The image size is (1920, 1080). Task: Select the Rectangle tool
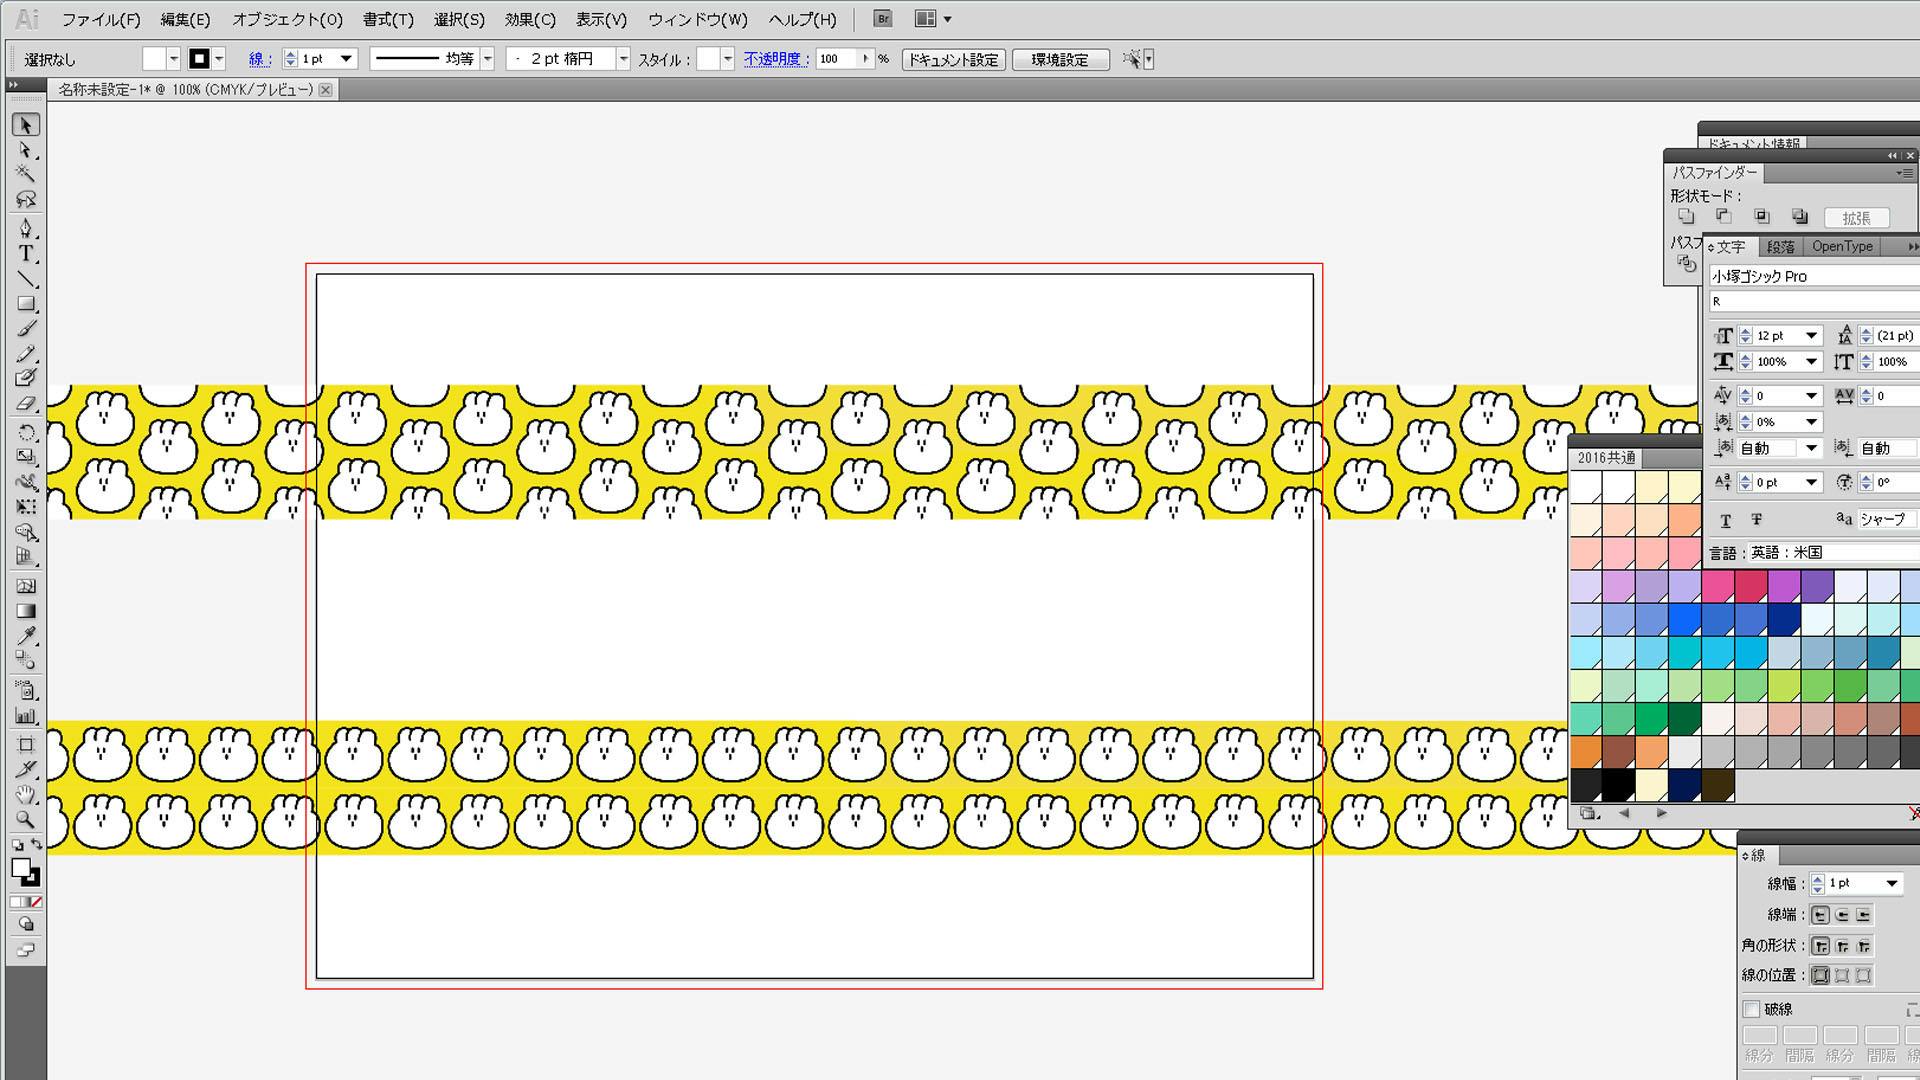pyautogui.click(x=26, y=304)
